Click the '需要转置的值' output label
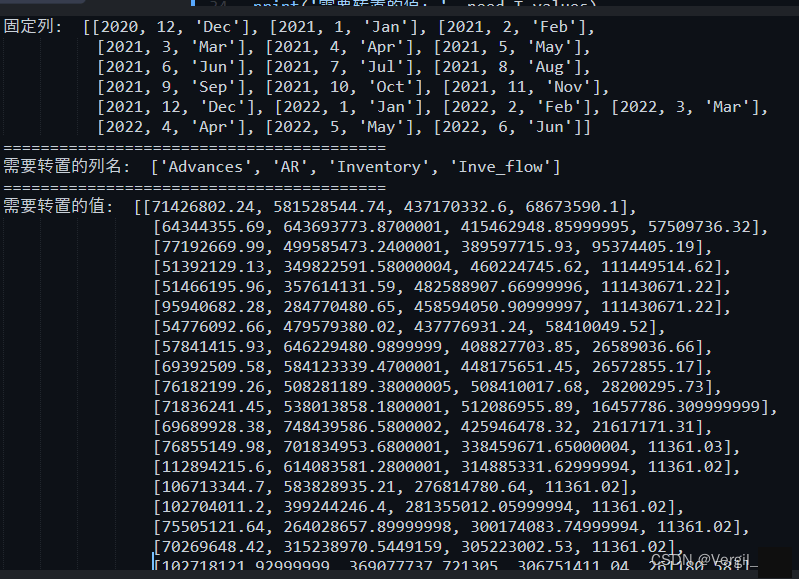 pos(58,207)
